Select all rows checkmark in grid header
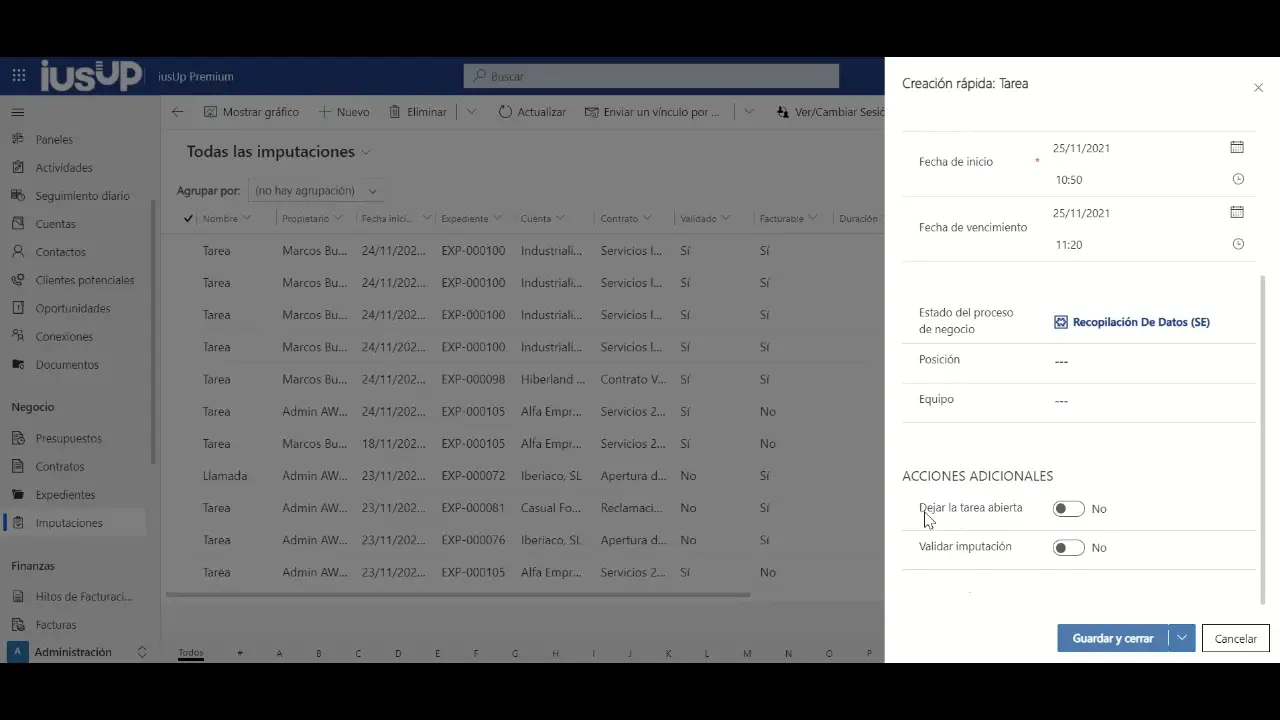 188,218
